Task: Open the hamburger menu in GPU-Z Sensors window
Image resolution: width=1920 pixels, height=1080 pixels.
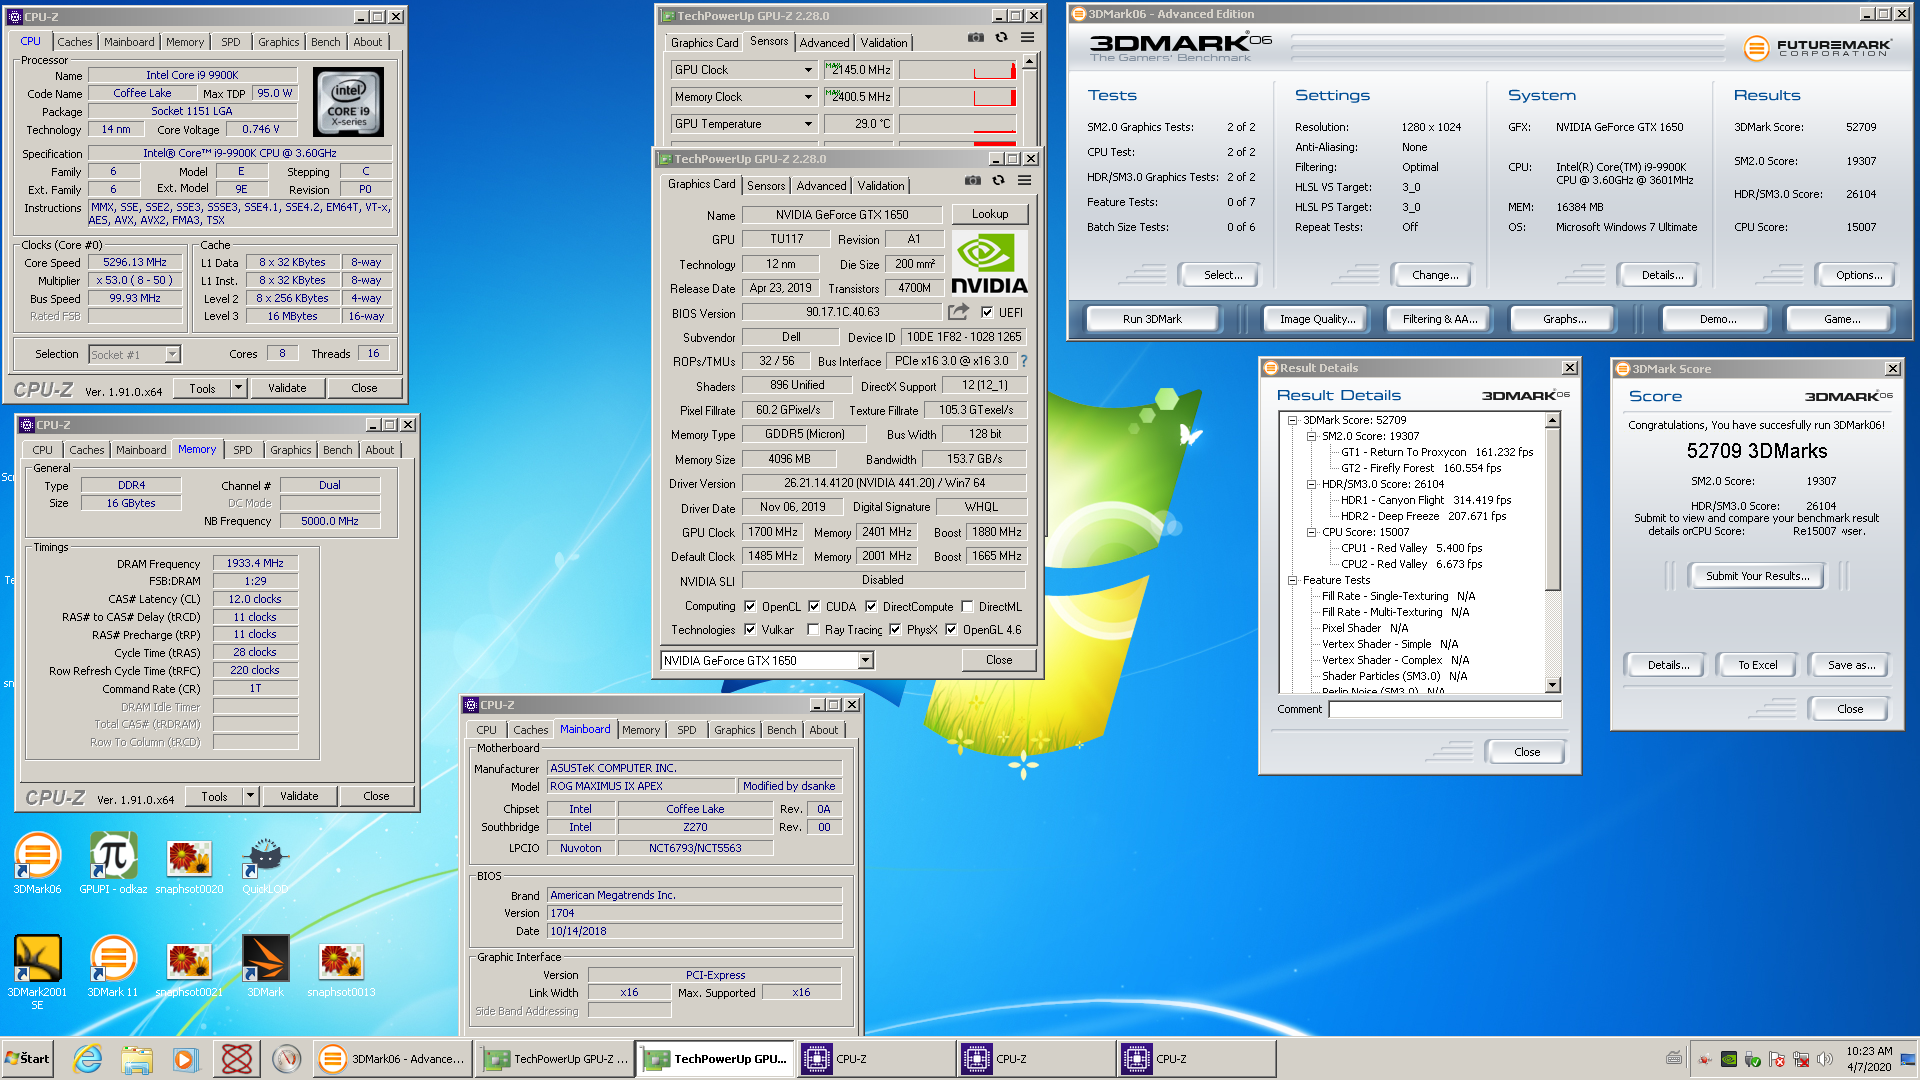Action: click(x=1027, y=38)
